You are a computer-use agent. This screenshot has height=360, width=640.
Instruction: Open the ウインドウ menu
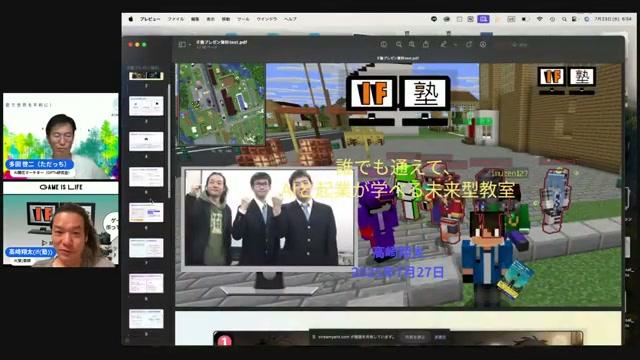267,19
